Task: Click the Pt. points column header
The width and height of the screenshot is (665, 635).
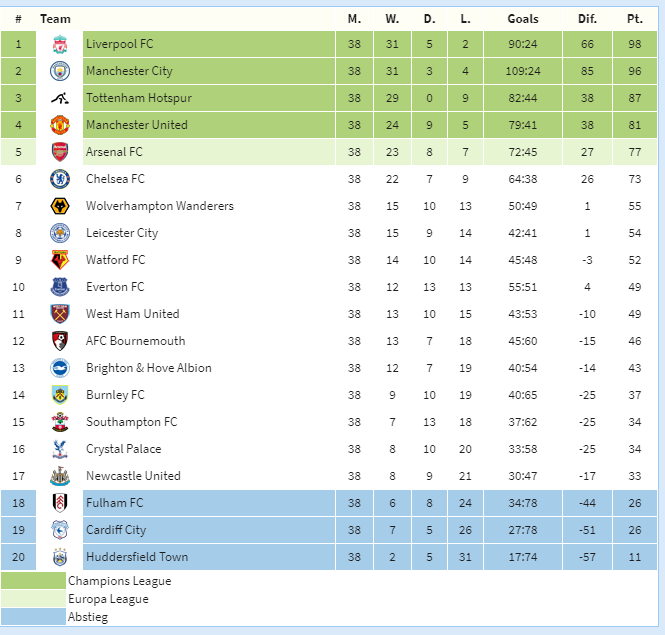Action: [x=634, y=19]
